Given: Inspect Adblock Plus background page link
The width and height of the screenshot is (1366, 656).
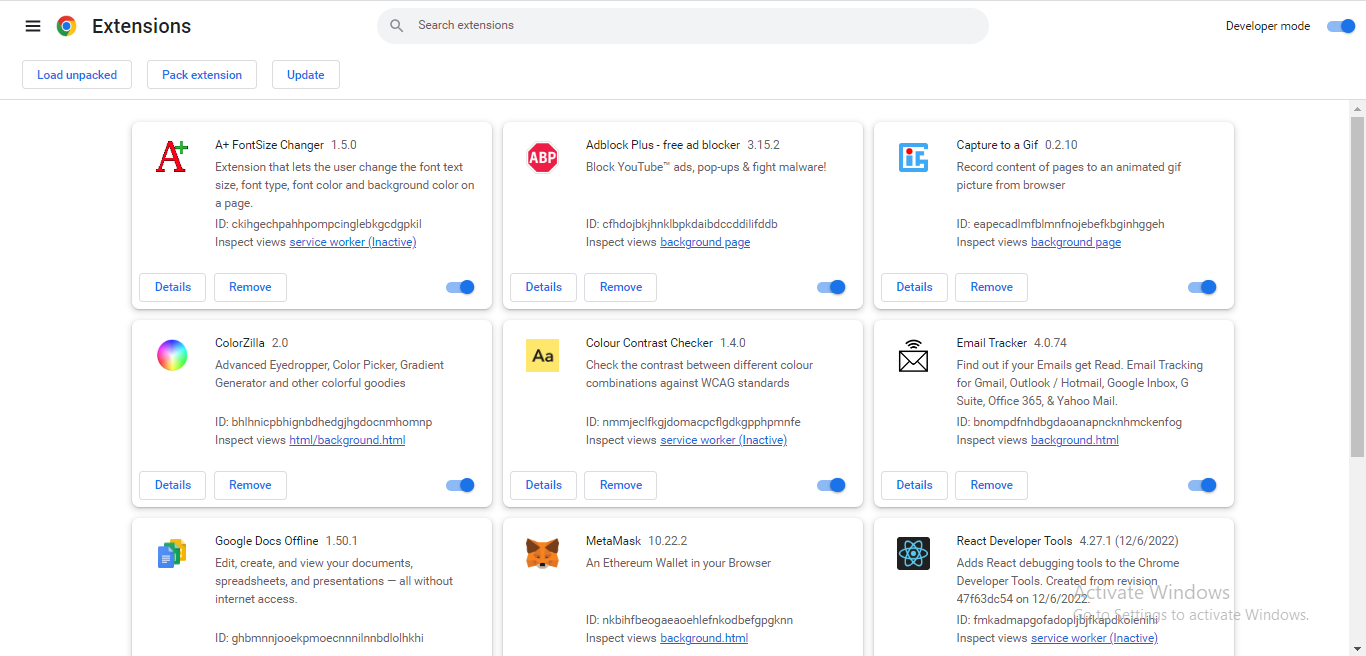Looking at the screenshot, I should [705, 242].
